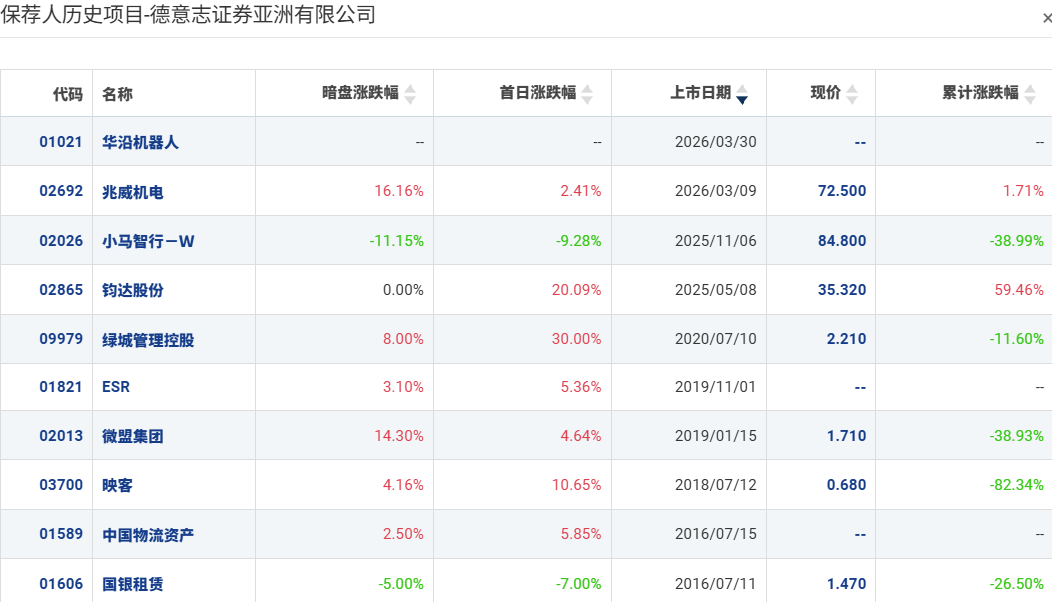Viewport: 1052px width, 602px height.
Task: Open stock ESR
Action: coord(116,387)
